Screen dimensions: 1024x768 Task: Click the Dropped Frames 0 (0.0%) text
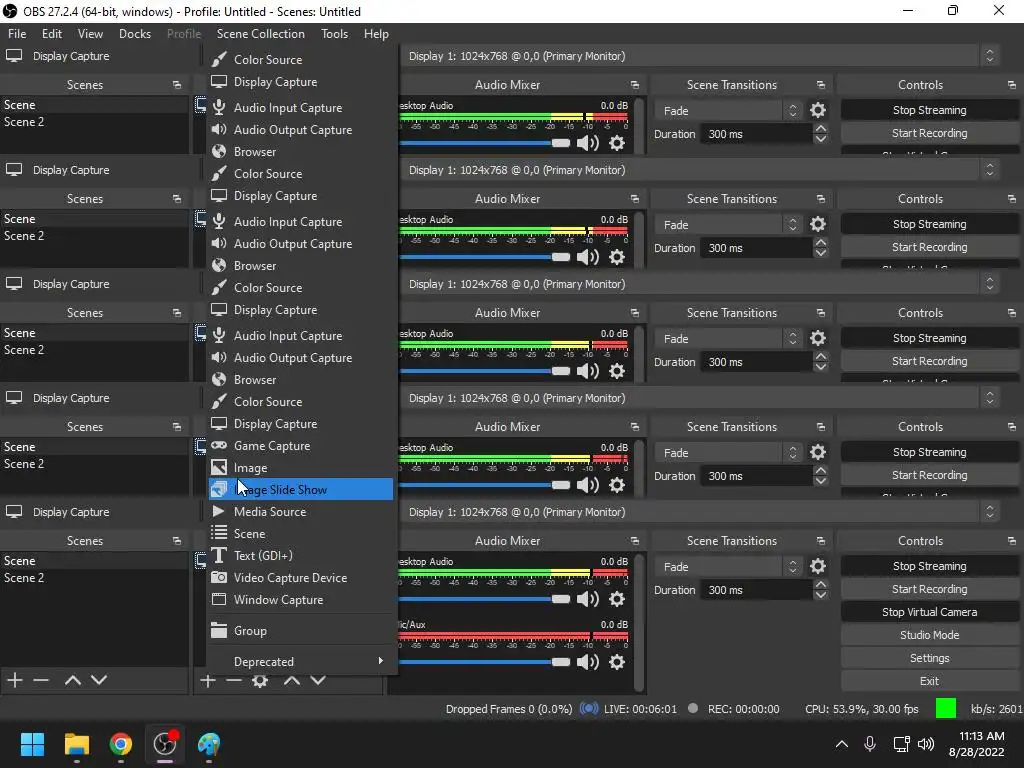509,709
